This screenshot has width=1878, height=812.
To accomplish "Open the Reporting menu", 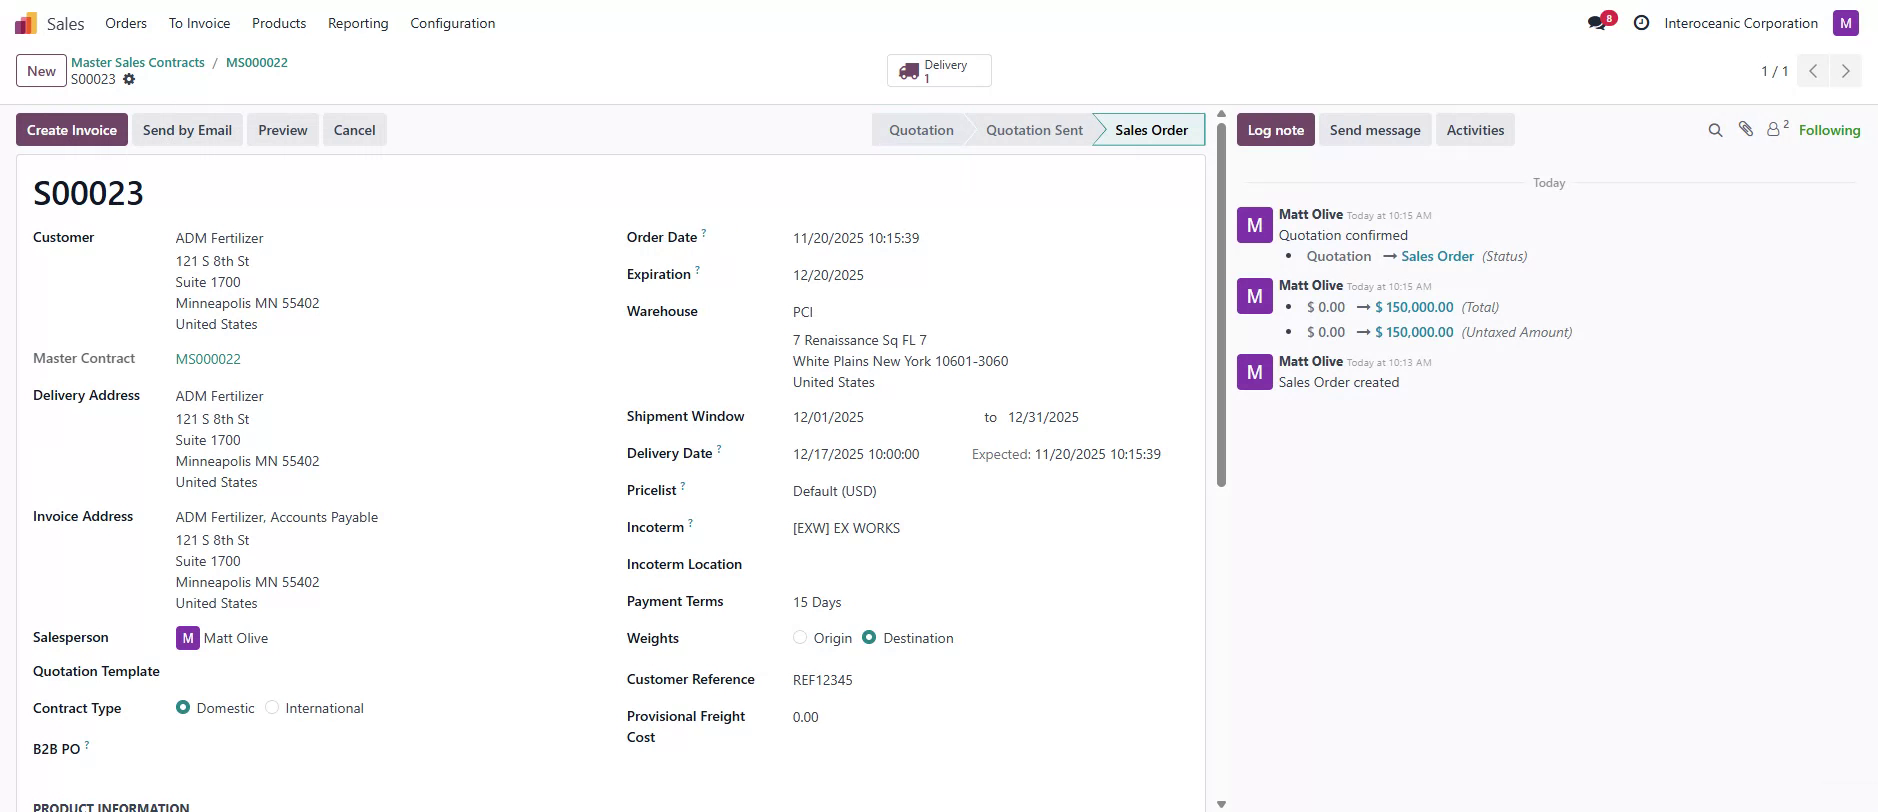I will [x=358, y=23].
